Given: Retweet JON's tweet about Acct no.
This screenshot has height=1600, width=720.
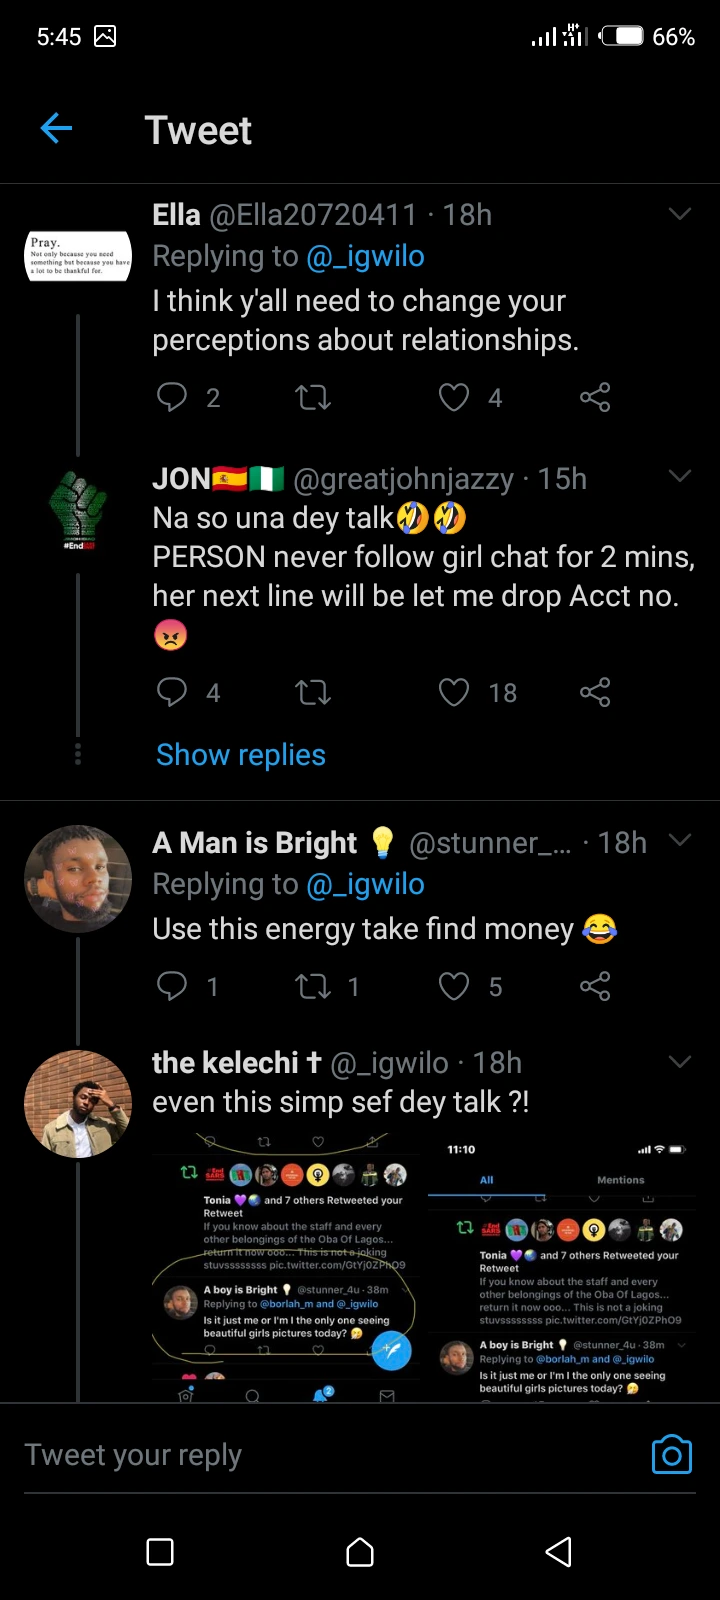Looking at the screenshot, I should (x=313, y=692).
